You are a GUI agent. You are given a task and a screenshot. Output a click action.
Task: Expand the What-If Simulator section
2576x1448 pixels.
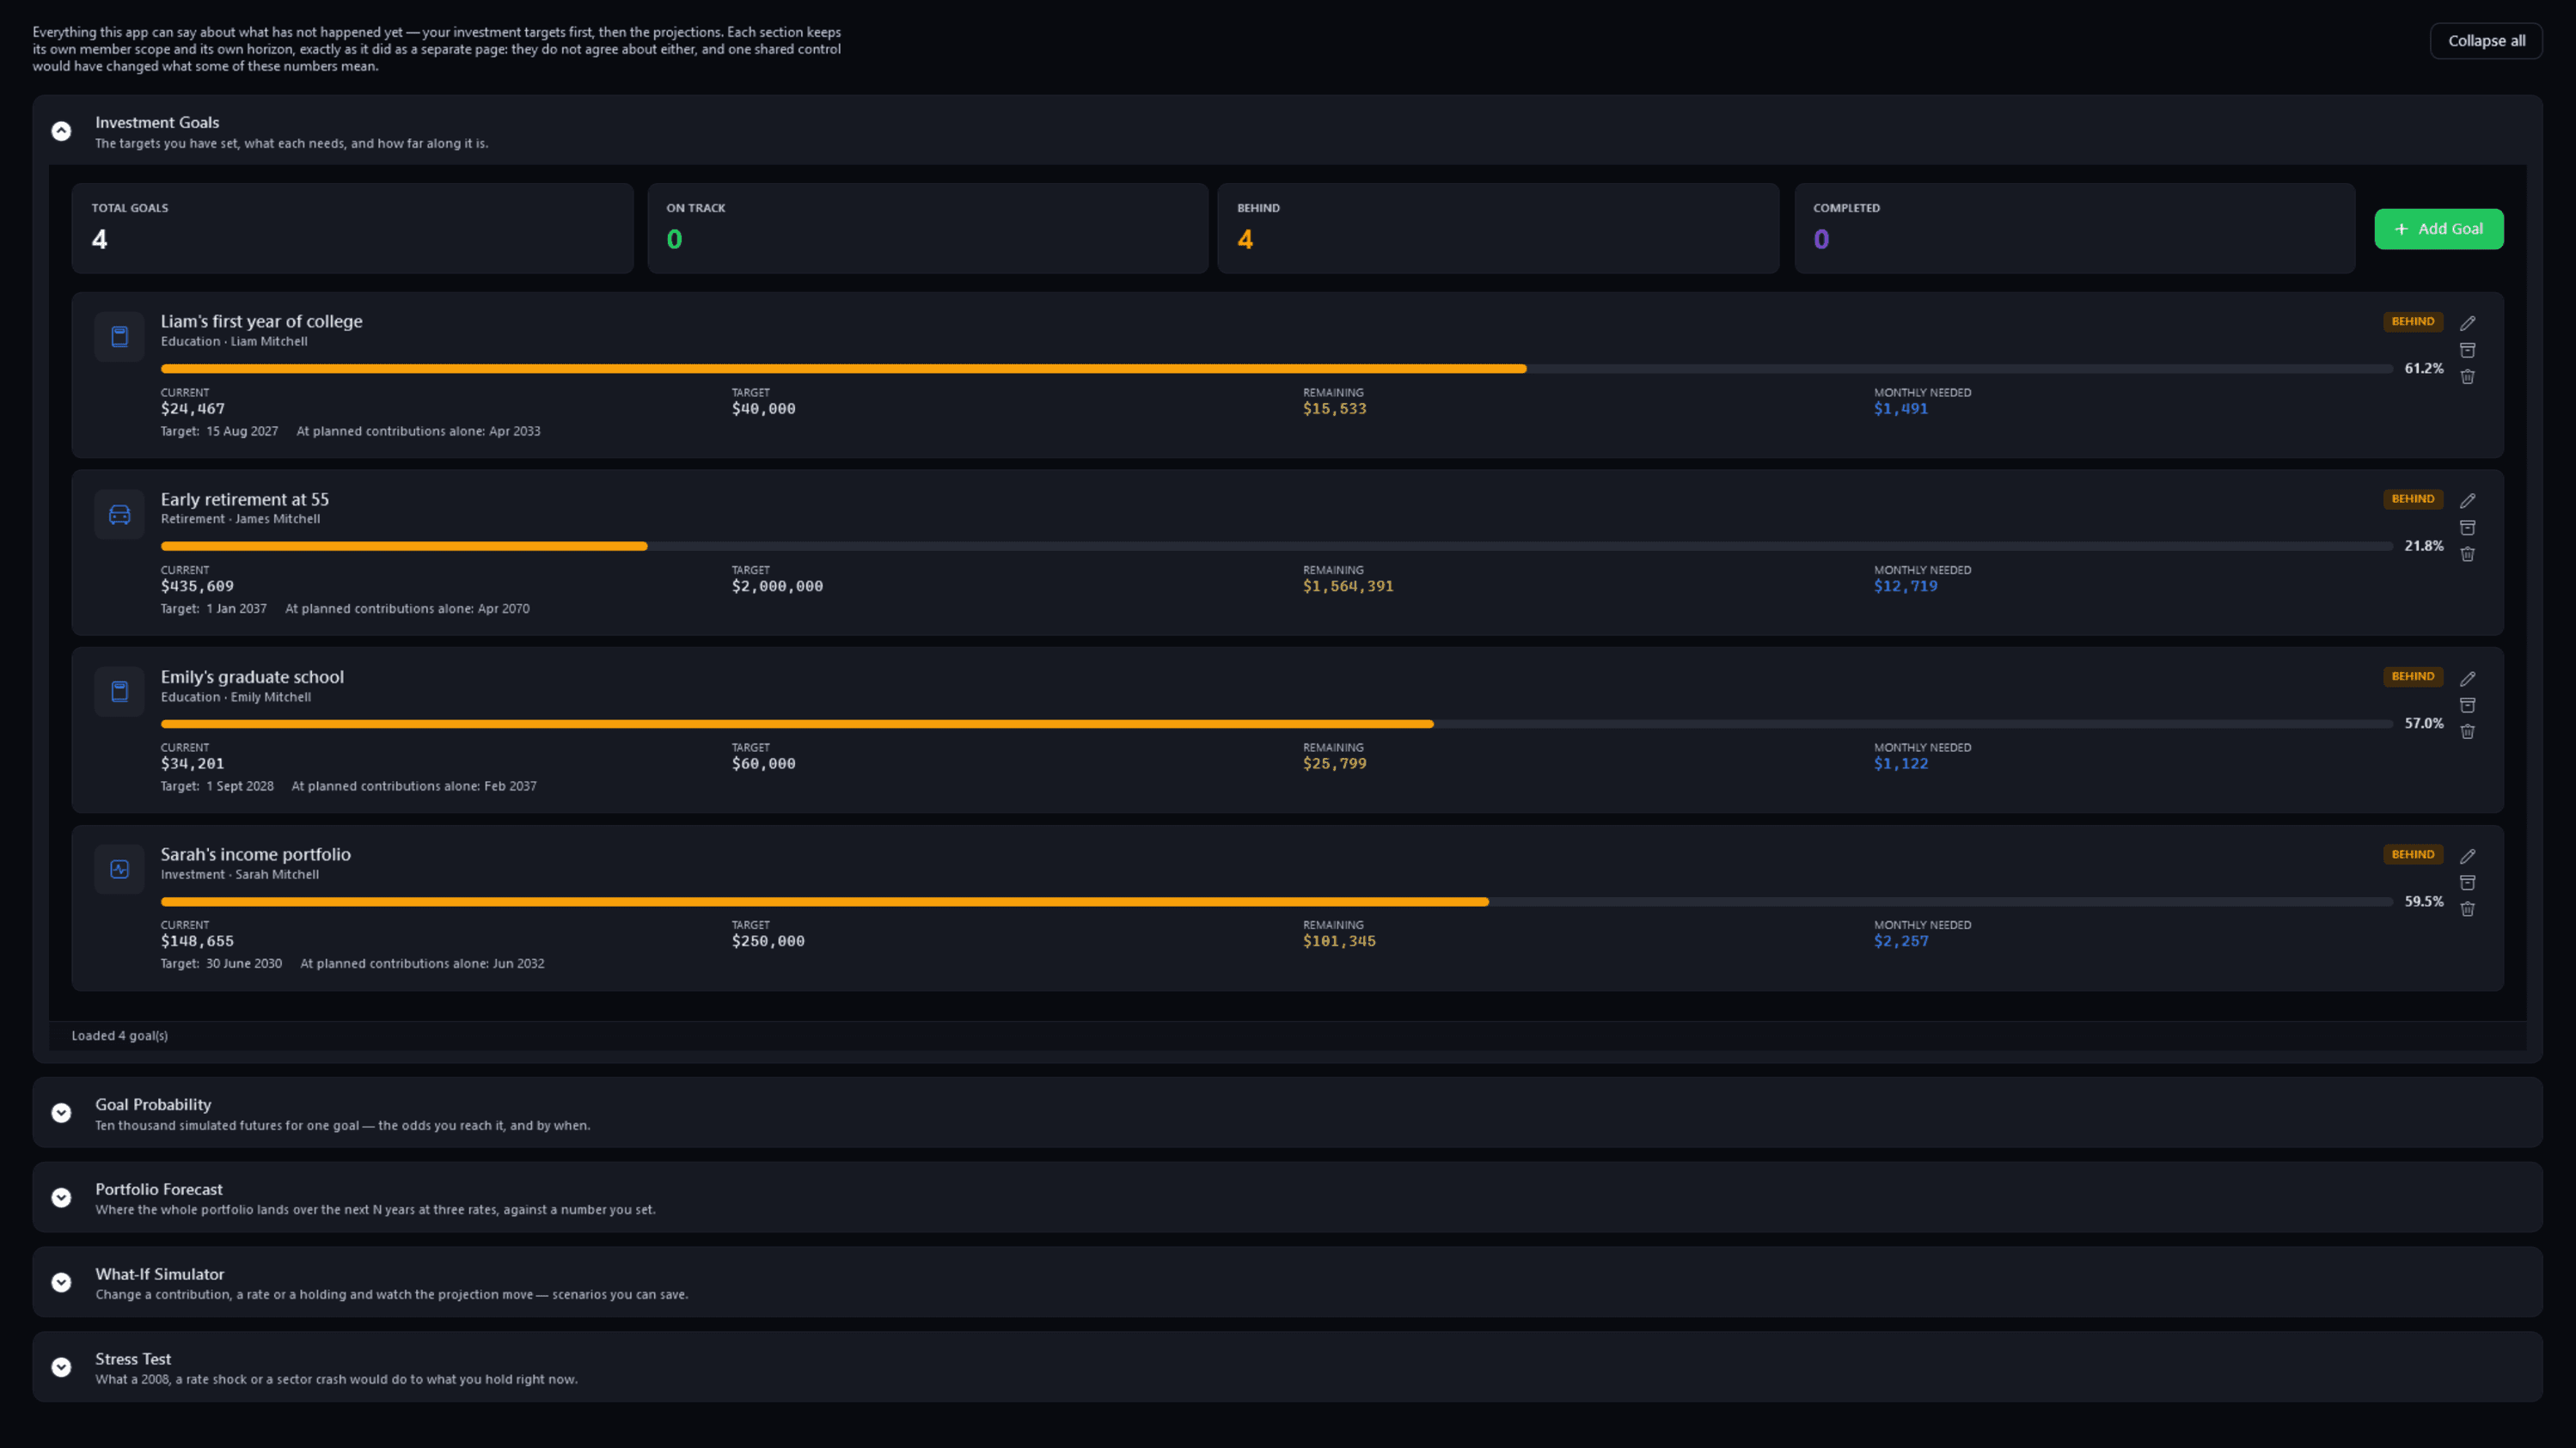[61, 1282]
